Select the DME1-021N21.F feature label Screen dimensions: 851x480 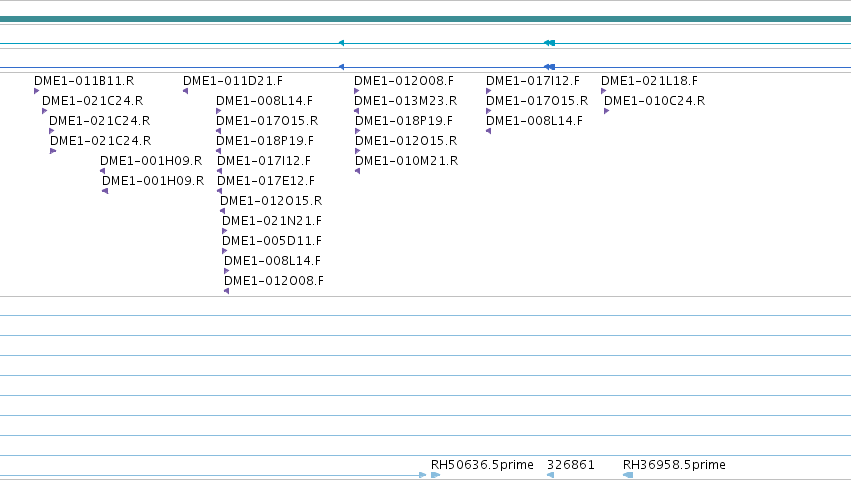pyautogui.click(x=272, y=221)
